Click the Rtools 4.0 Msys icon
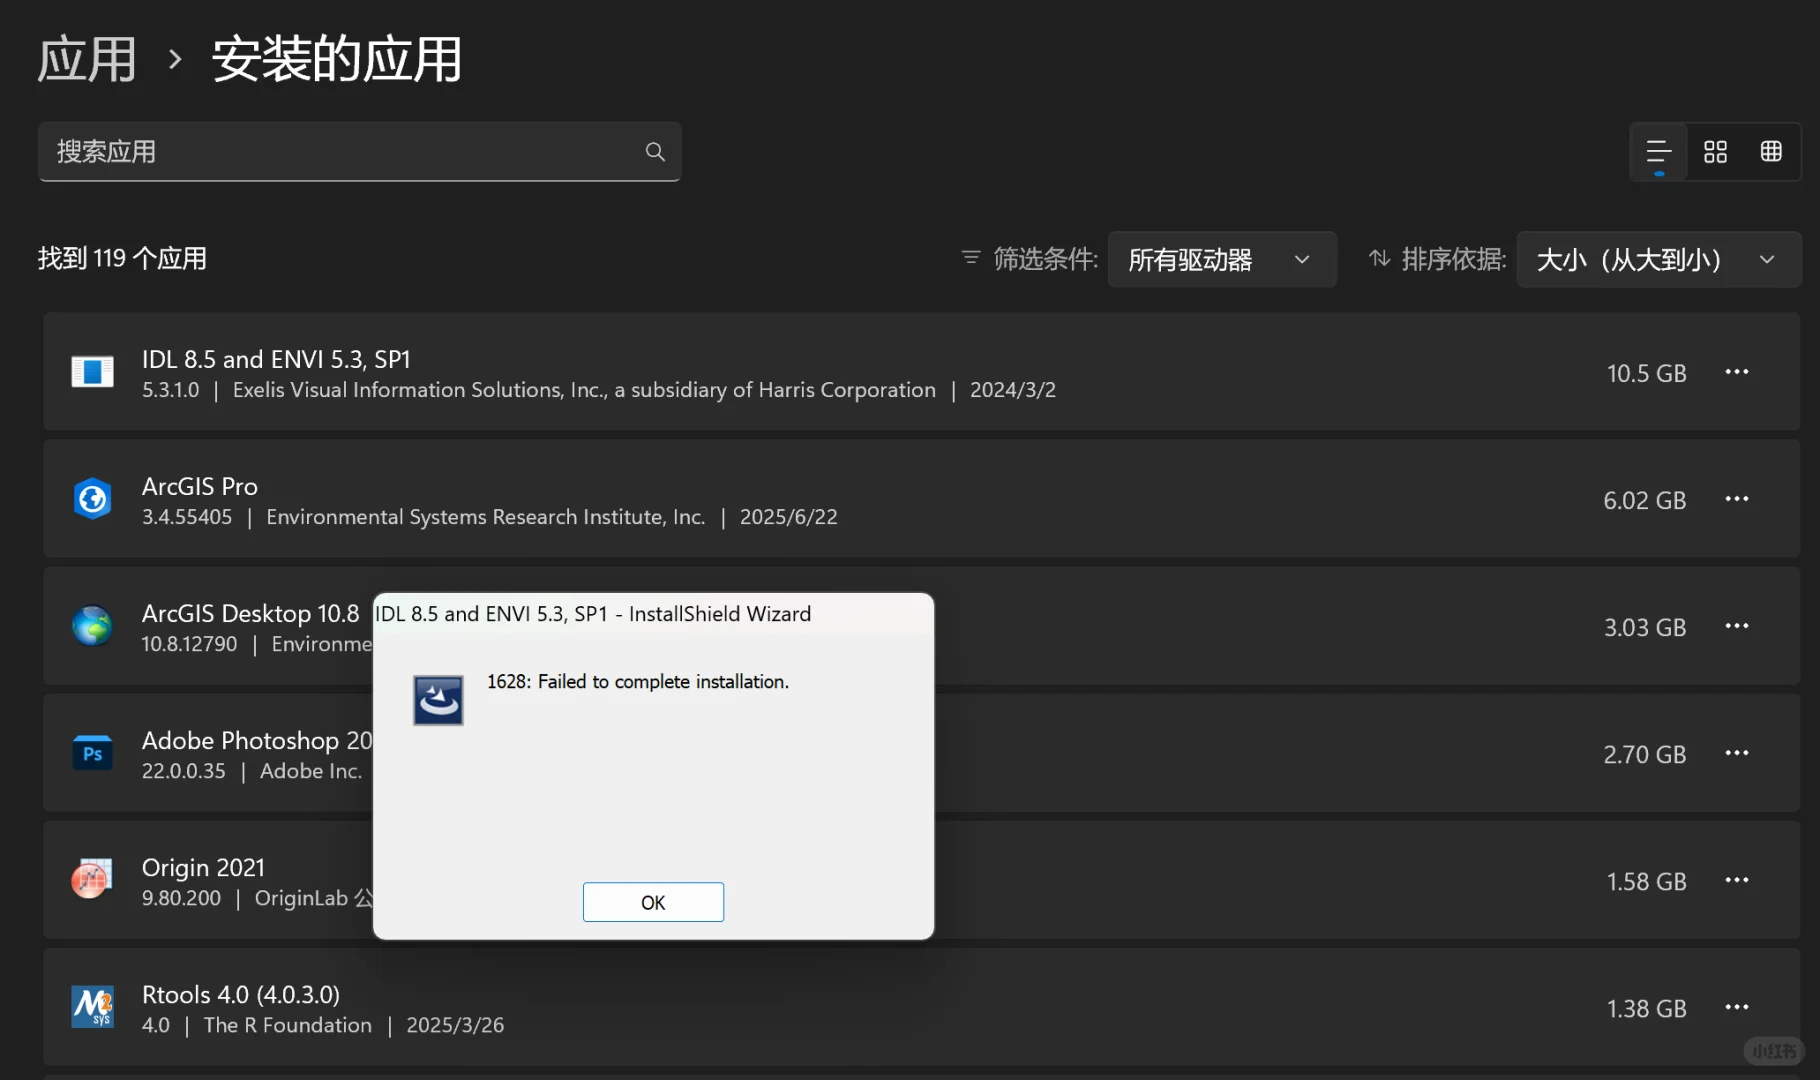The width and height of the screenshot is (1820, 1080). (x=92, y=1007)
